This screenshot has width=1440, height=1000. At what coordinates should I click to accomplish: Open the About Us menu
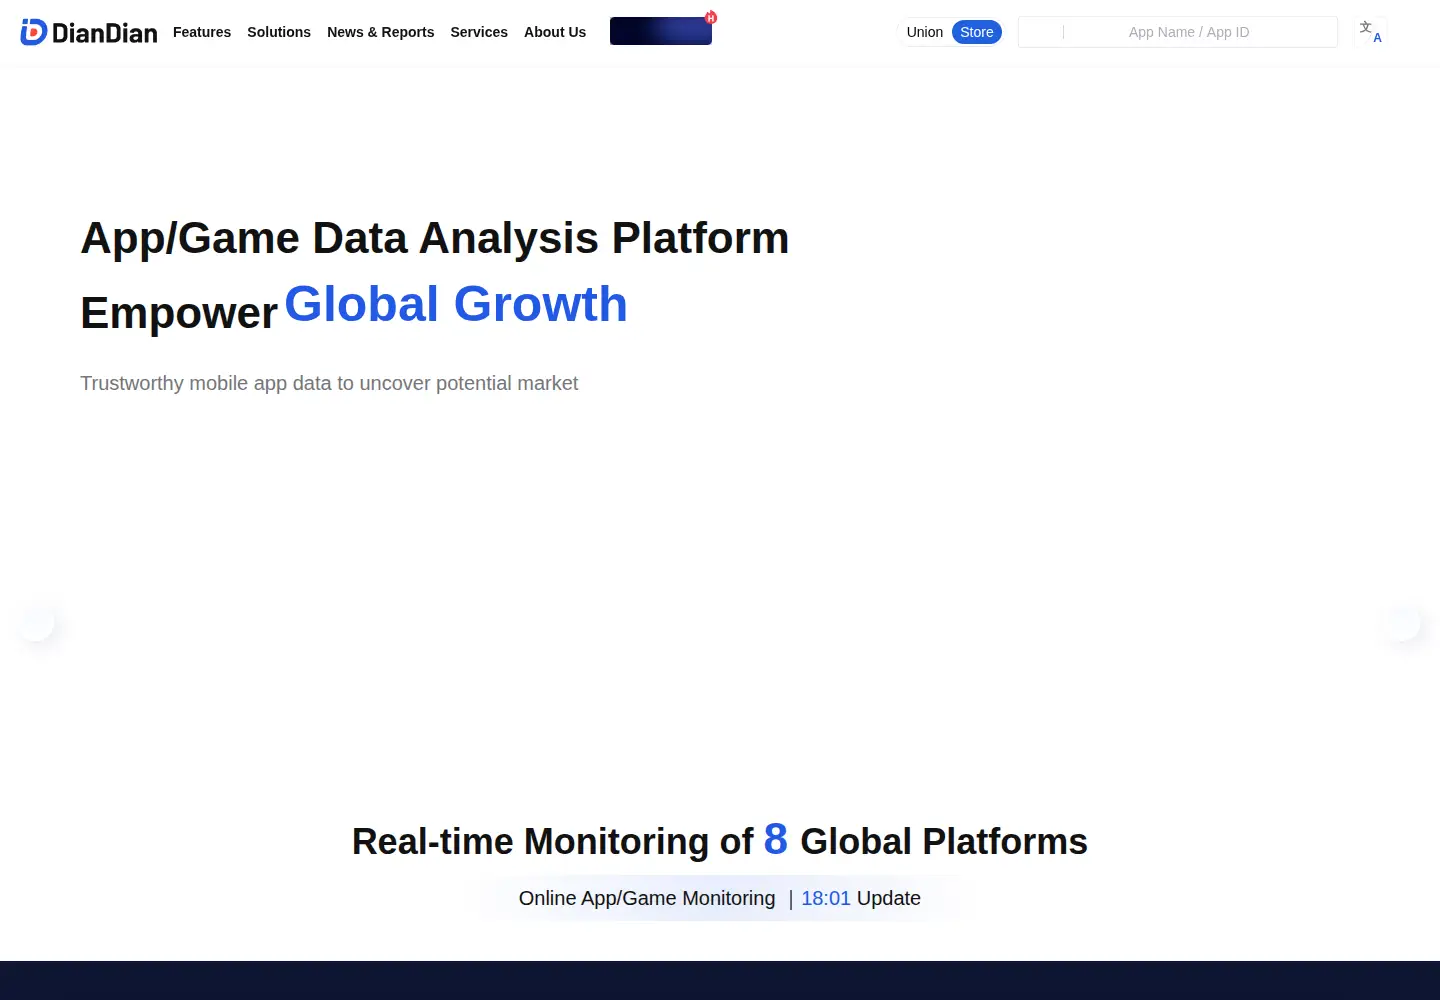tap(555, 32)
